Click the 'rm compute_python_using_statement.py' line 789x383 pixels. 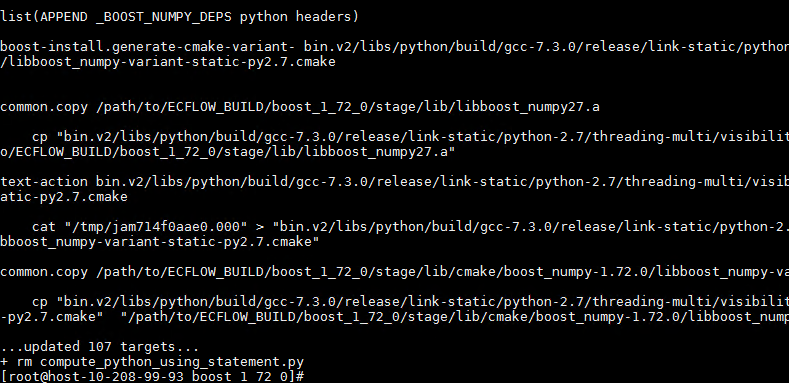coord(152,362)
